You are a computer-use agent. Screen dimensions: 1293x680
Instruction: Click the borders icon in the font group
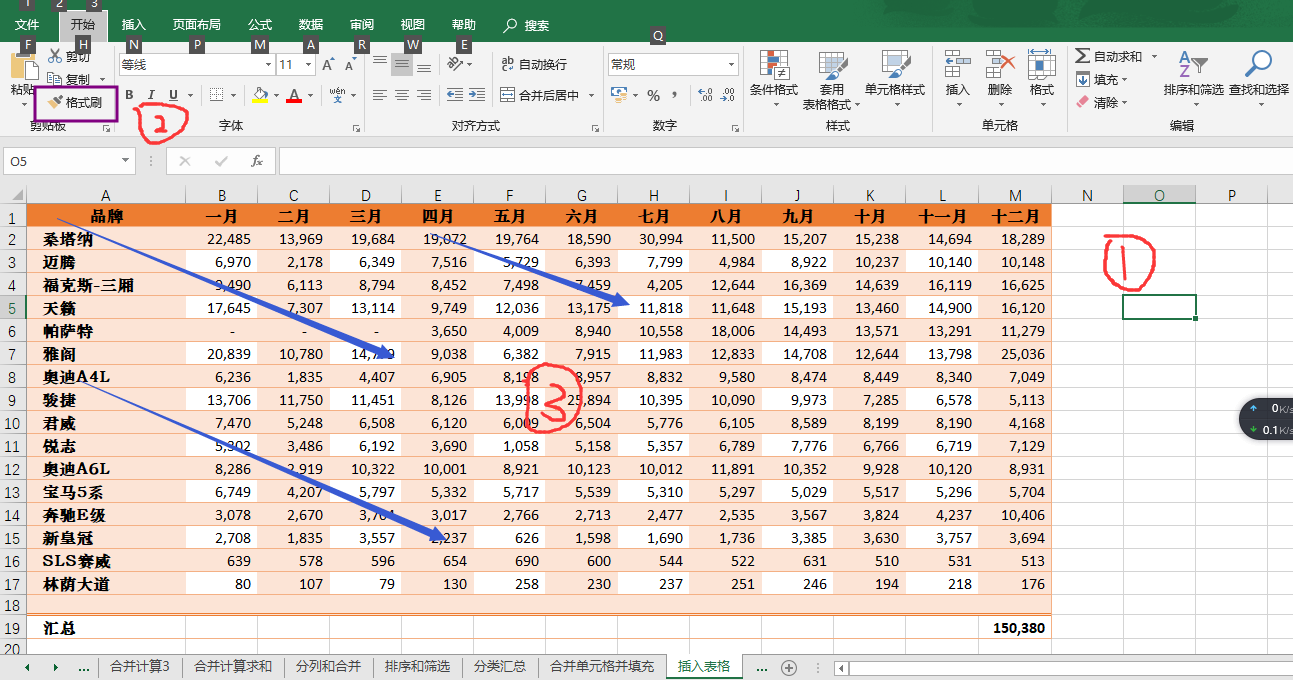coord(216,95)
